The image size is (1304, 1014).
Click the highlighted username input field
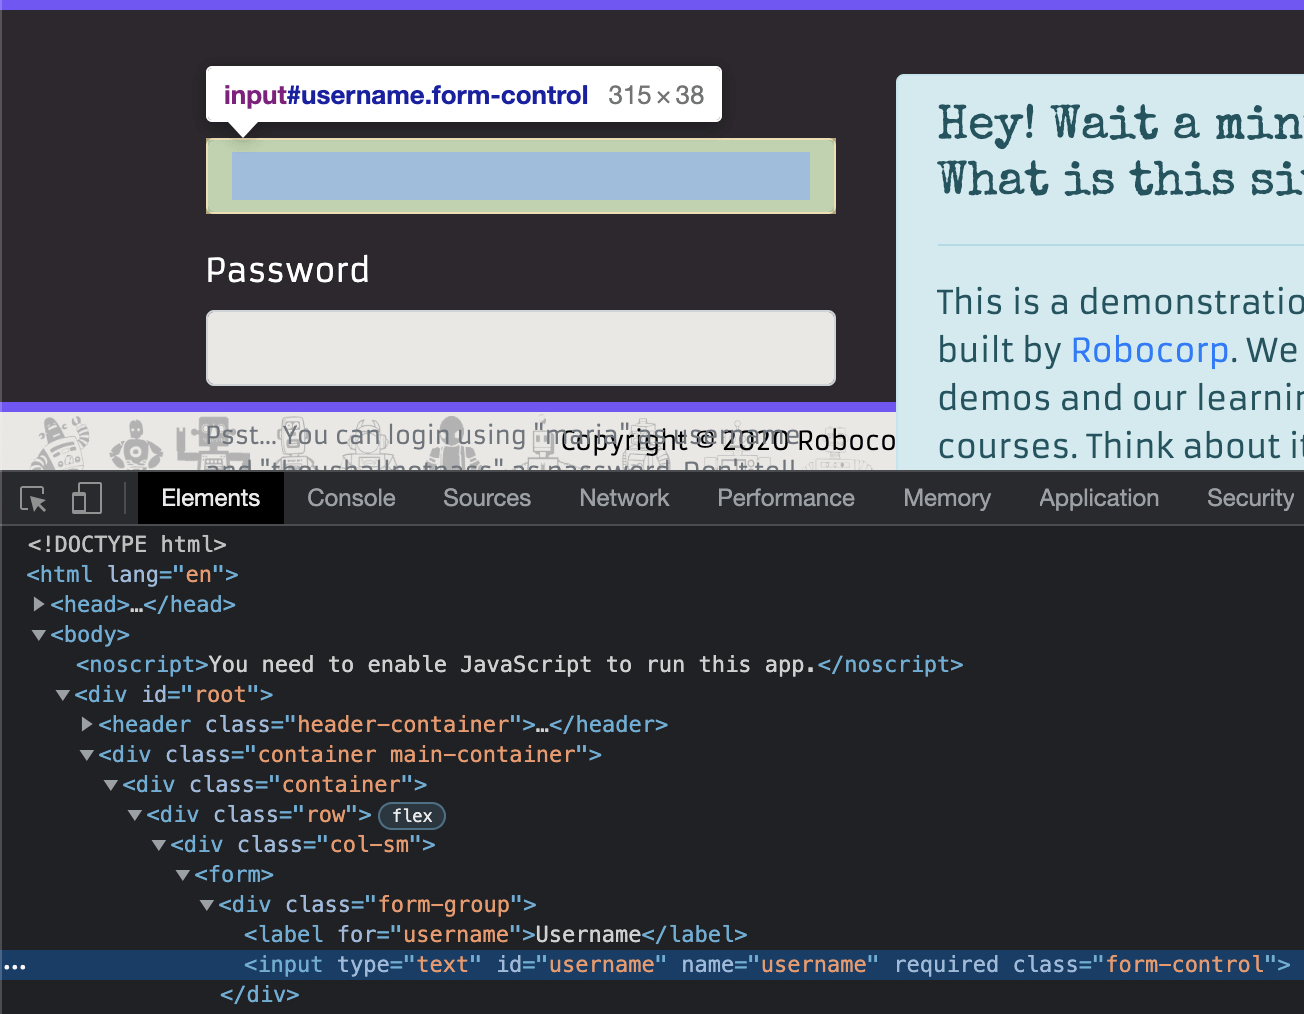click(x=521, y=176)
